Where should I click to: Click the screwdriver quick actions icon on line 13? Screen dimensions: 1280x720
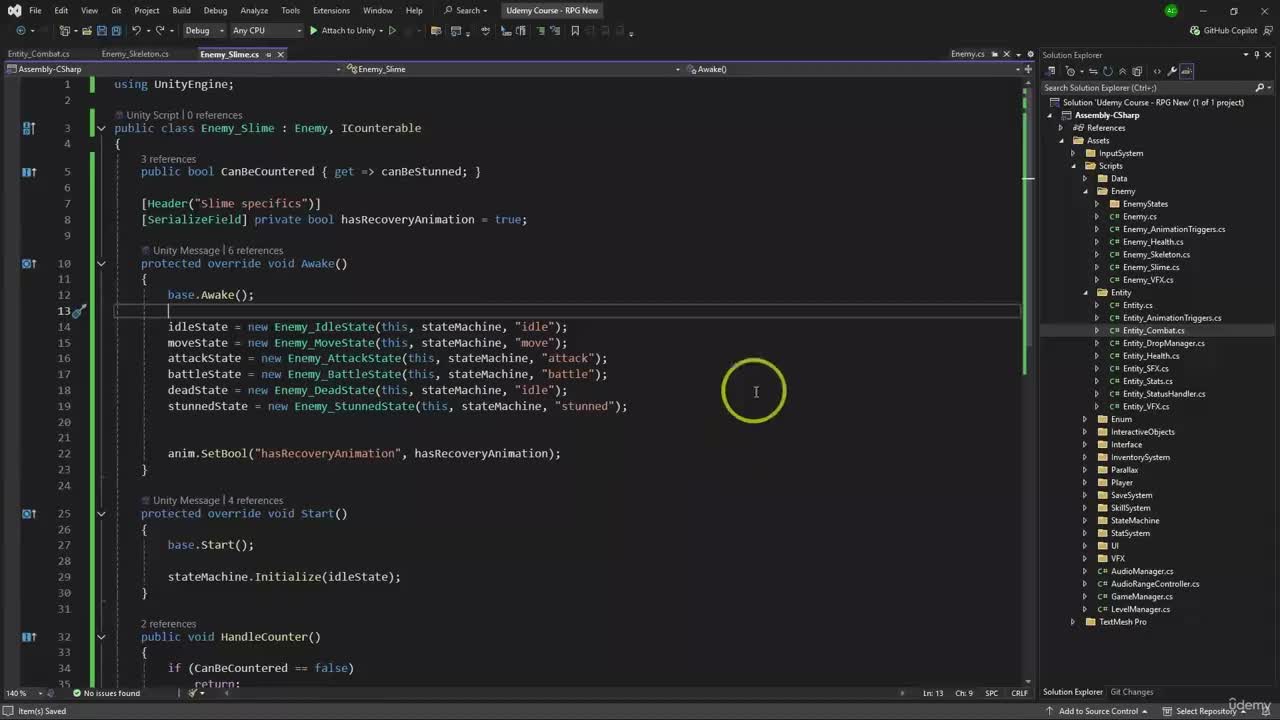click(x=78, y=311)
